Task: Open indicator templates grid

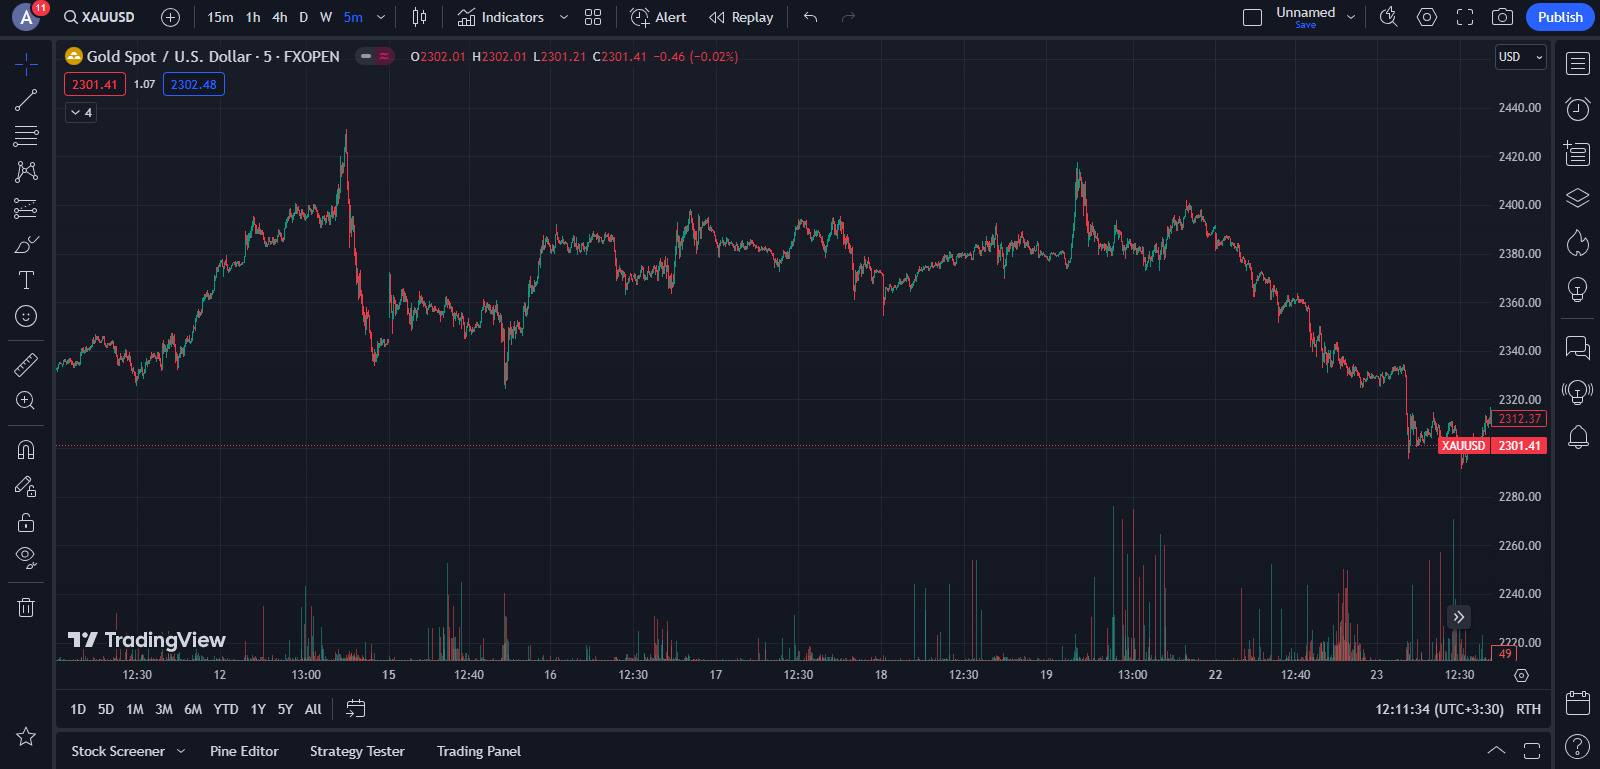Action: pos(593,17)
